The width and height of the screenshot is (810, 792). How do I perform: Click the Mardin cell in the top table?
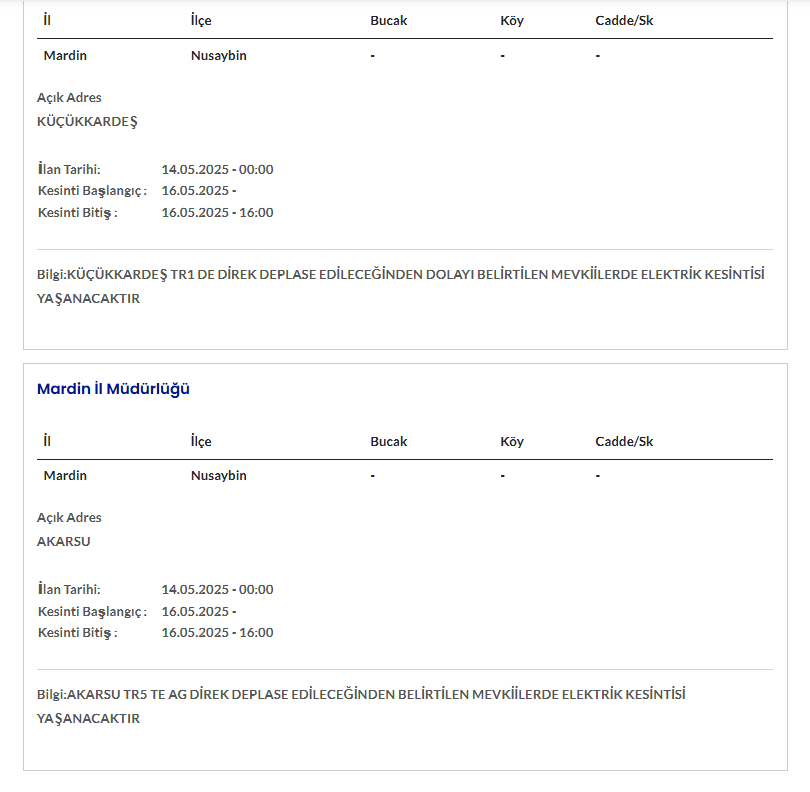click(65, 56)
